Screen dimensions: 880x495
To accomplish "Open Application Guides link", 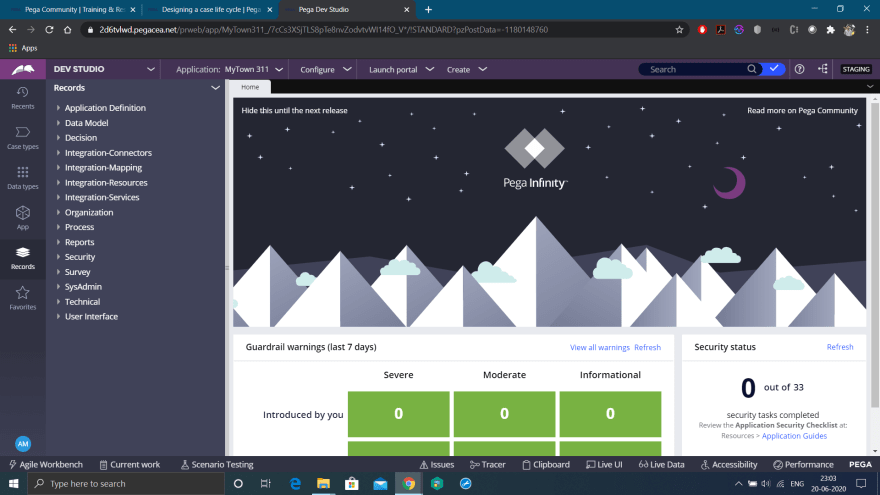I will click(x=794, y=436).
